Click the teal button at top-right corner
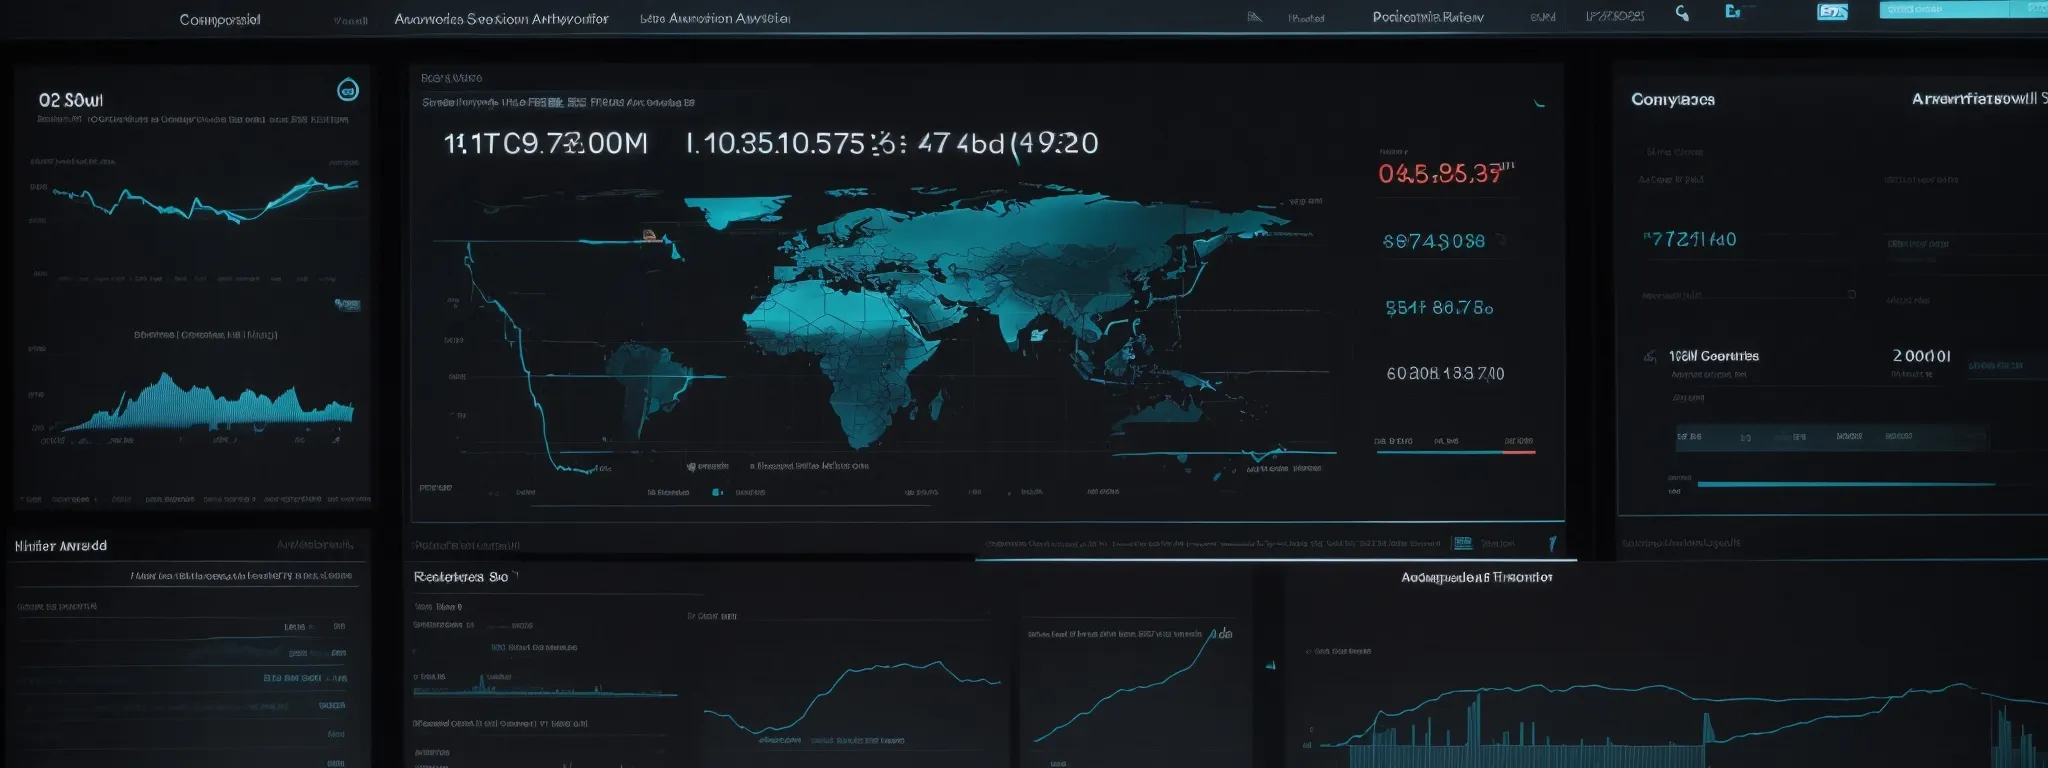The image size is (2048, 768). pos(1943,10)
